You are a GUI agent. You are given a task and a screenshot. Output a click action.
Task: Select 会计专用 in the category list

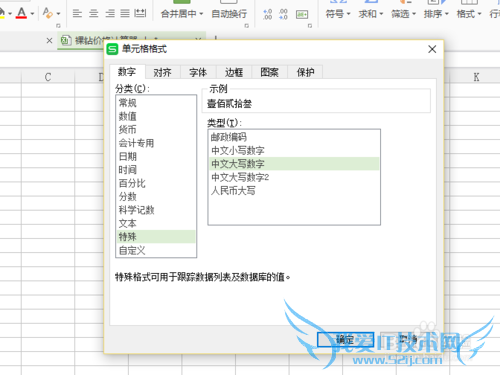156,143
